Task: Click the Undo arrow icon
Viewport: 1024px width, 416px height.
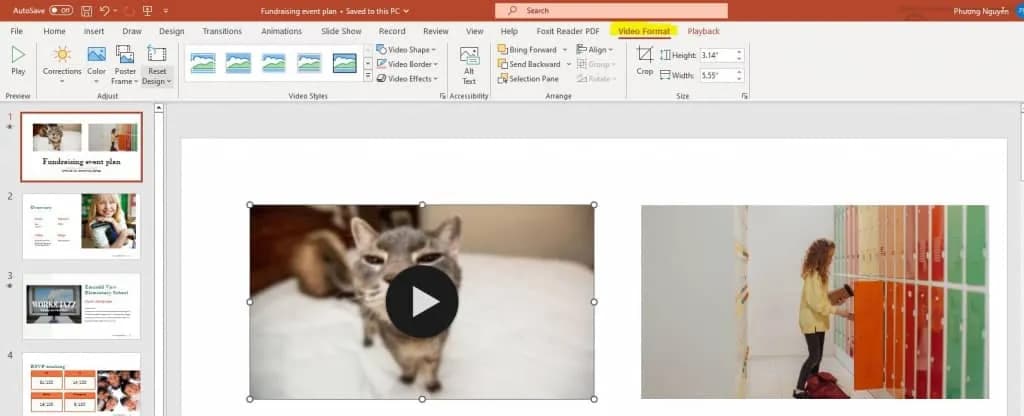Action: (x=107, y=10)
